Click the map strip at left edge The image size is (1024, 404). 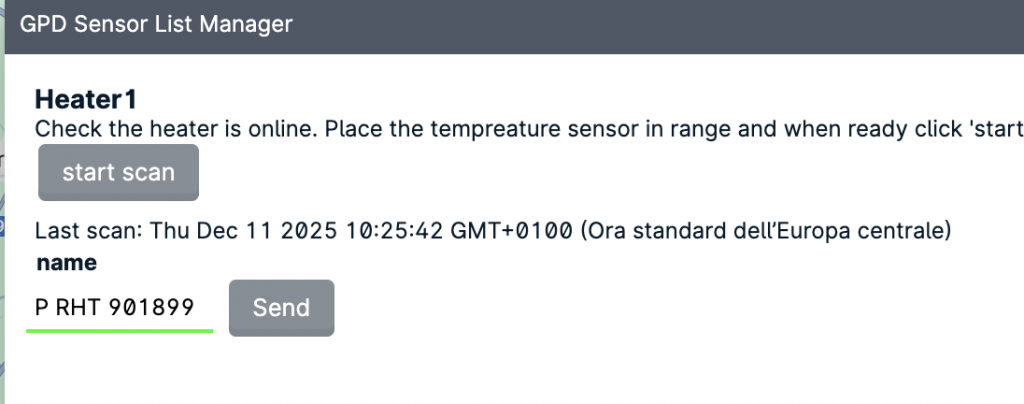click(x=3, y=200)
